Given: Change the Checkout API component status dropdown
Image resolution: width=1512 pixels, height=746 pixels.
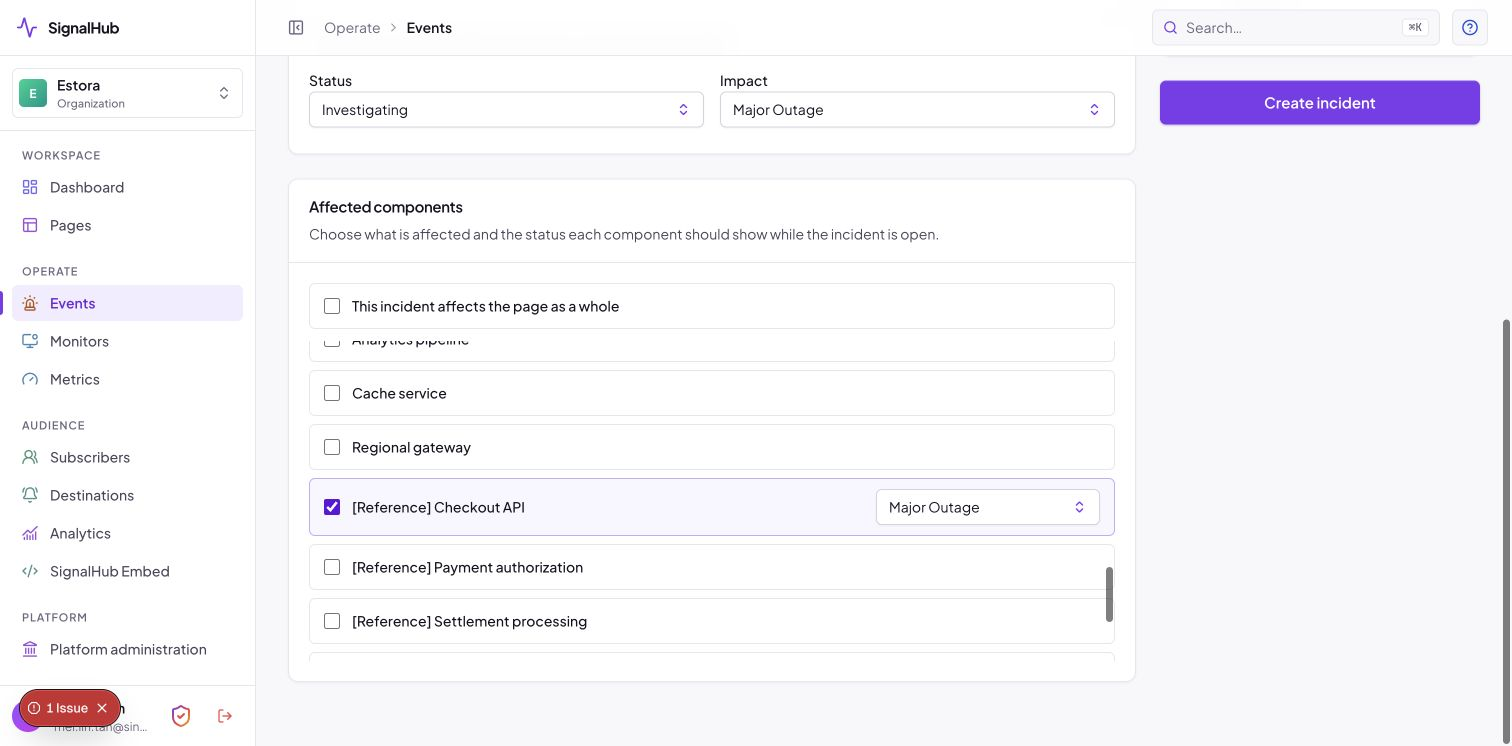Looking at the screenshot, I should (988, 507).
